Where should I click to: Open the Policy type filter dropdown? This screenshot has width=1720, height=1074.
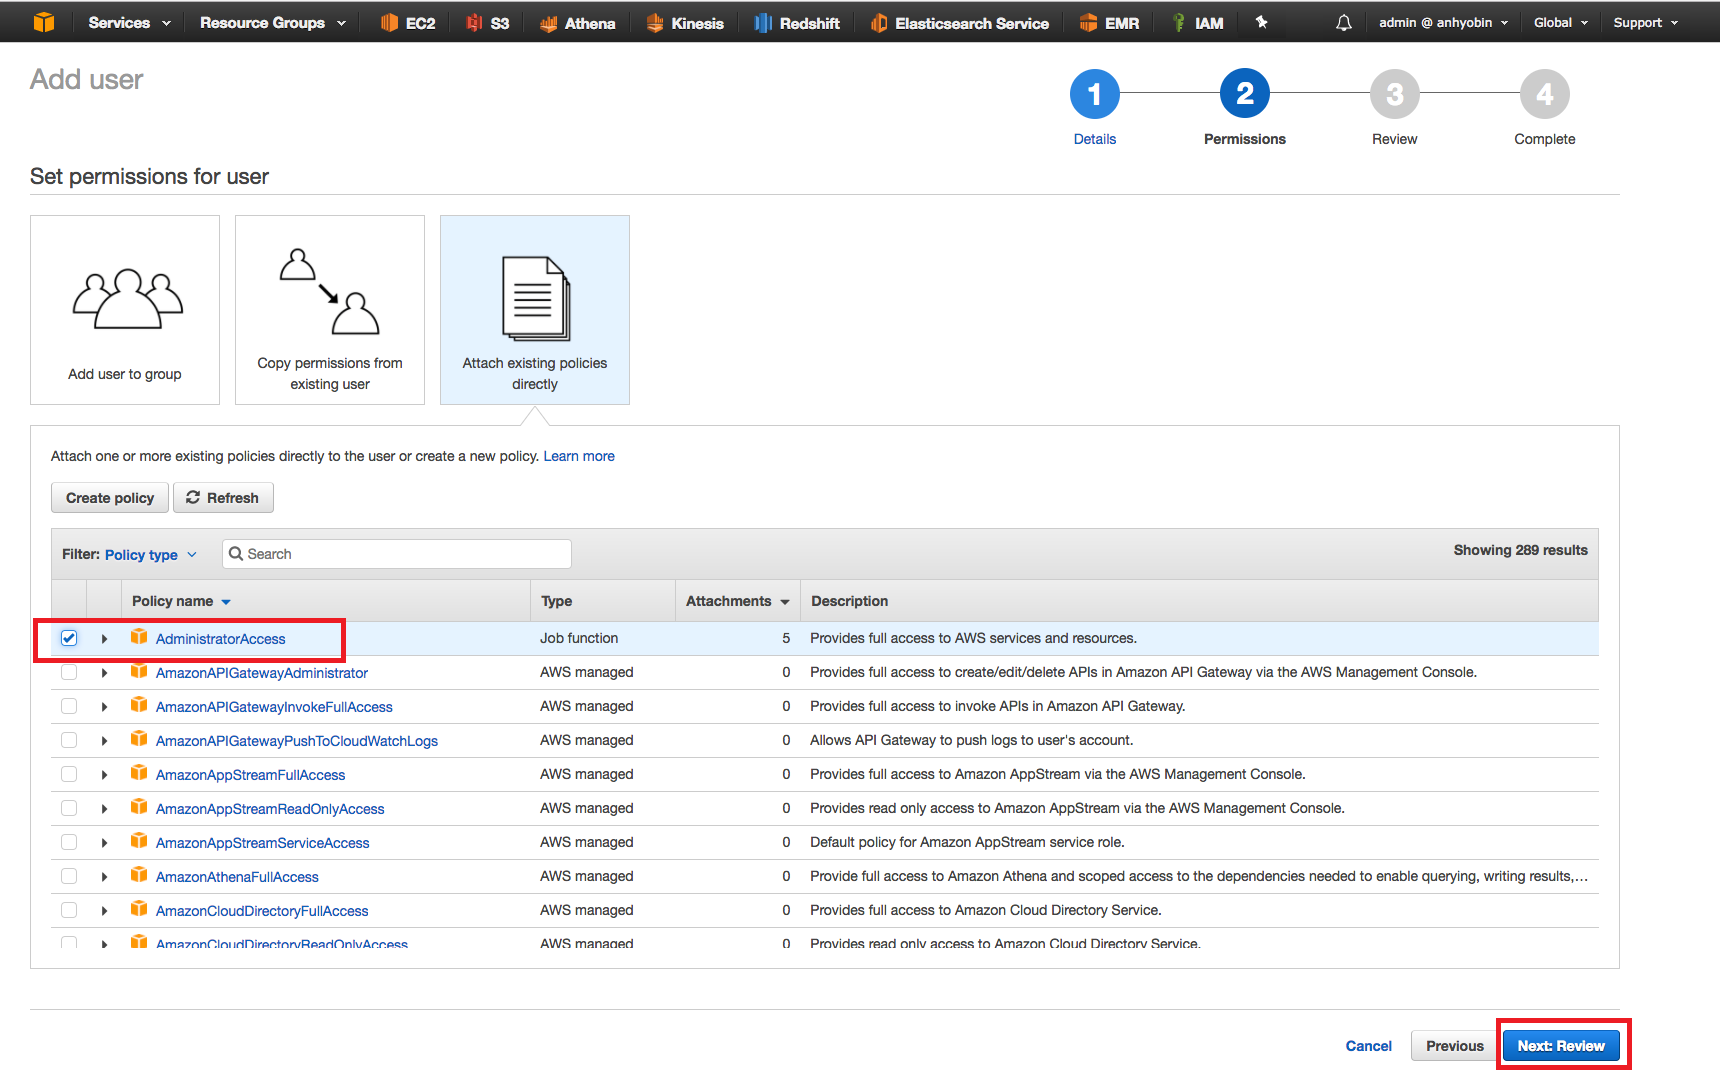pyautogui.click(x=150, y=555)
